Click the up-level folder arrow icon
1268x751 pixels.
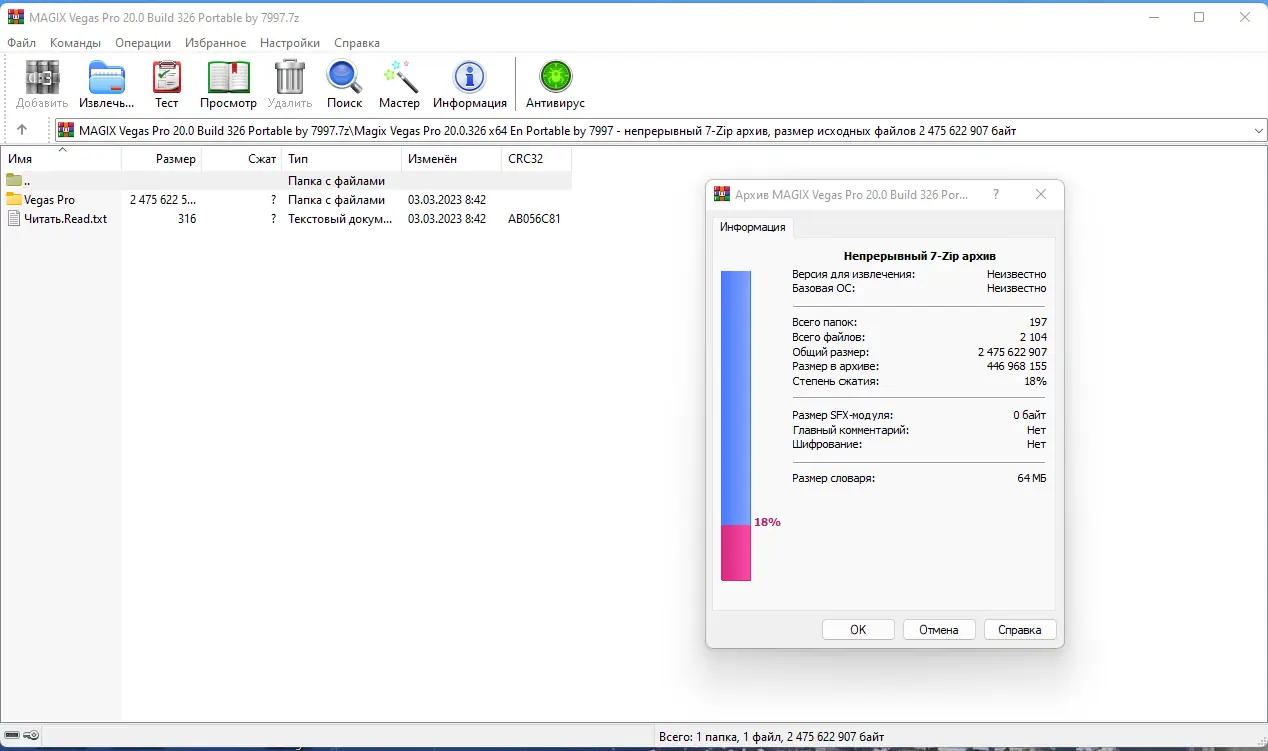point(21,129)
